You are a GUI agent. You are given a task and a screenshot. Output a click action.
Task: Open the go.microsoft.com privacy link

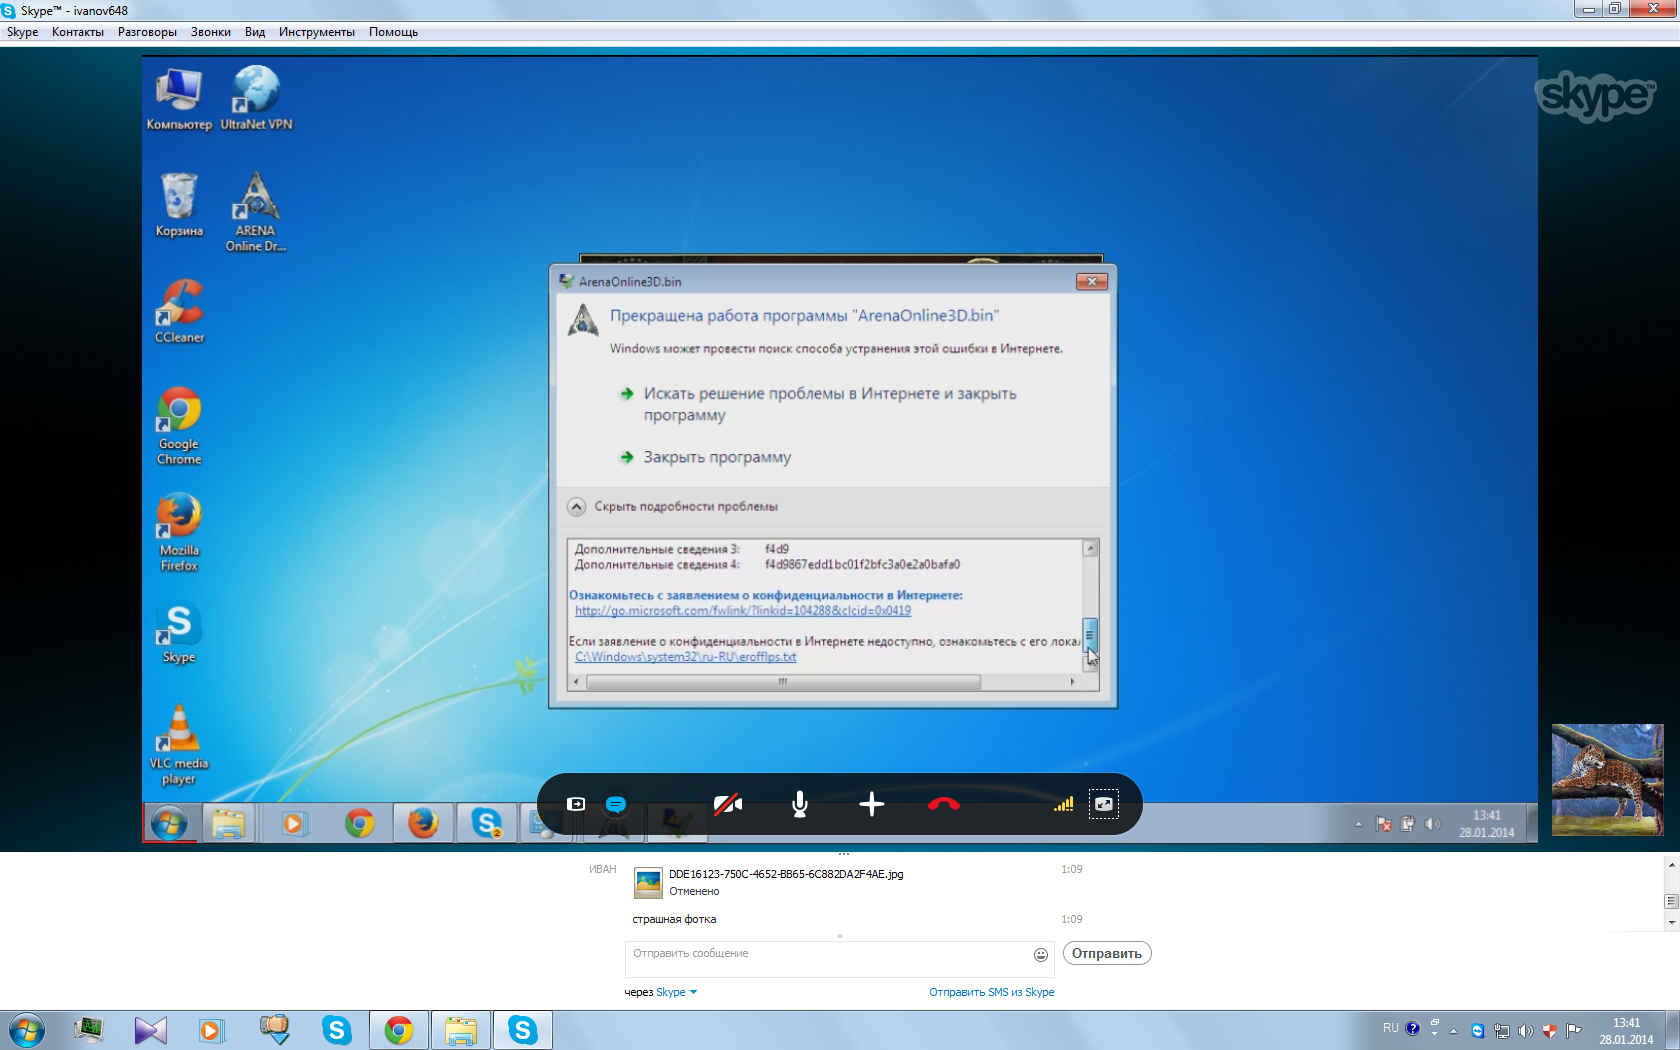(x=743, y=610)
